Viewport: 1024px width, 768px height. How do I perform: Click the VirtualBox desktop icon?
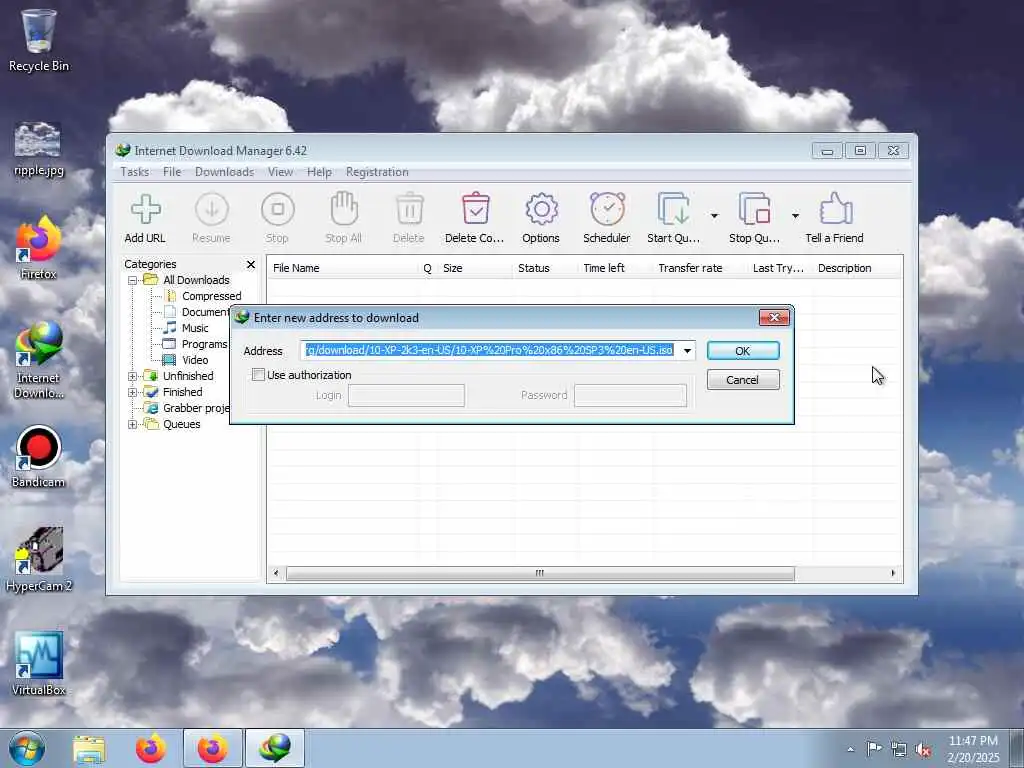pyautogui.click(x=39, y=664)
